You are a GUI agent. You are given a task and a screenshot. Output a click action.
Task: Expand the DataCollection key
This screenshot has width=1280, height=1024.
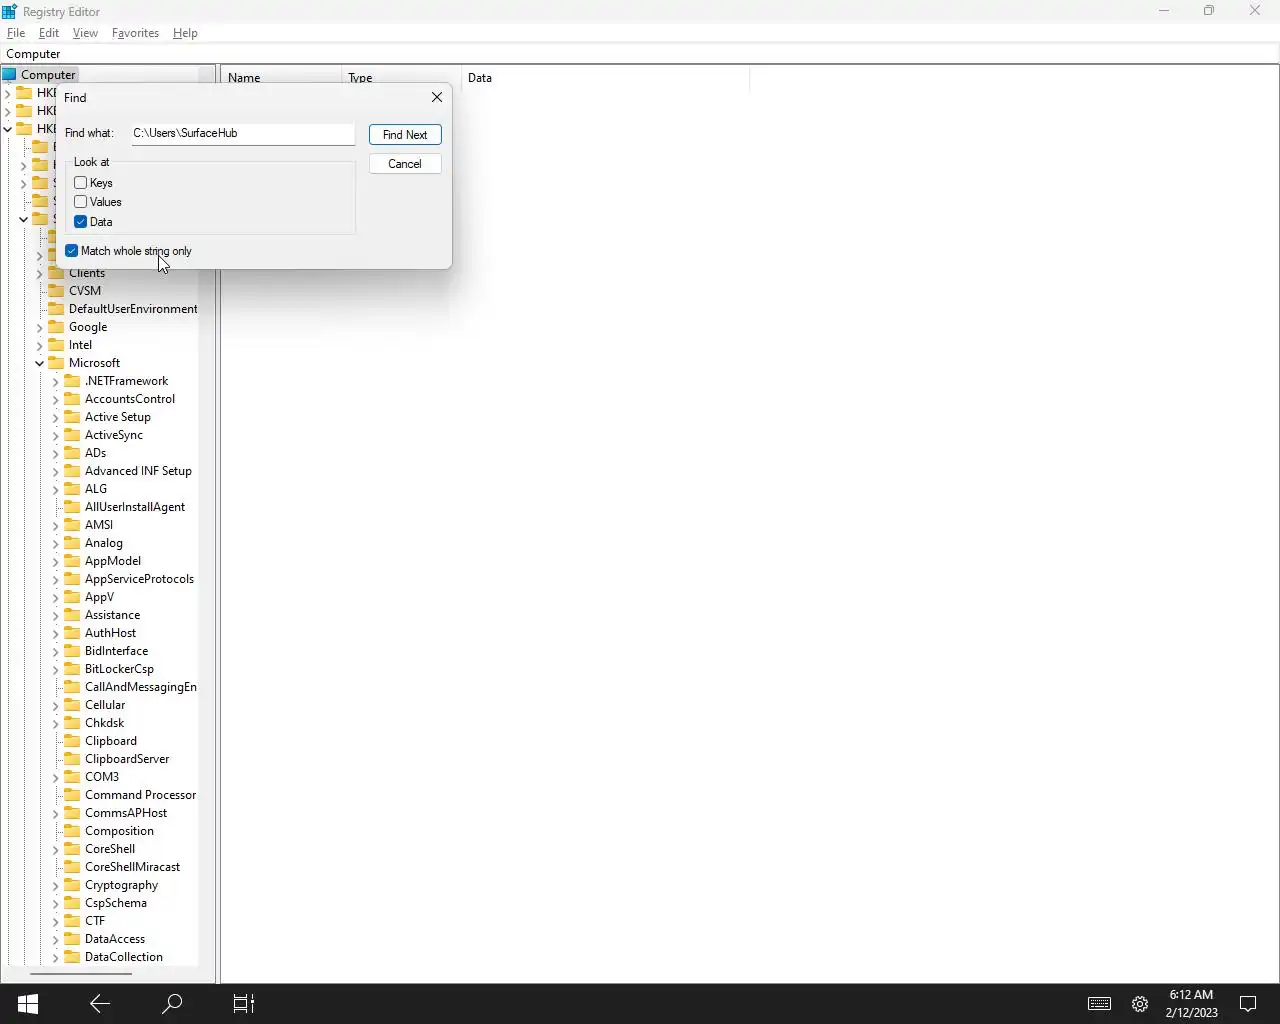click(x=56, y=957)
